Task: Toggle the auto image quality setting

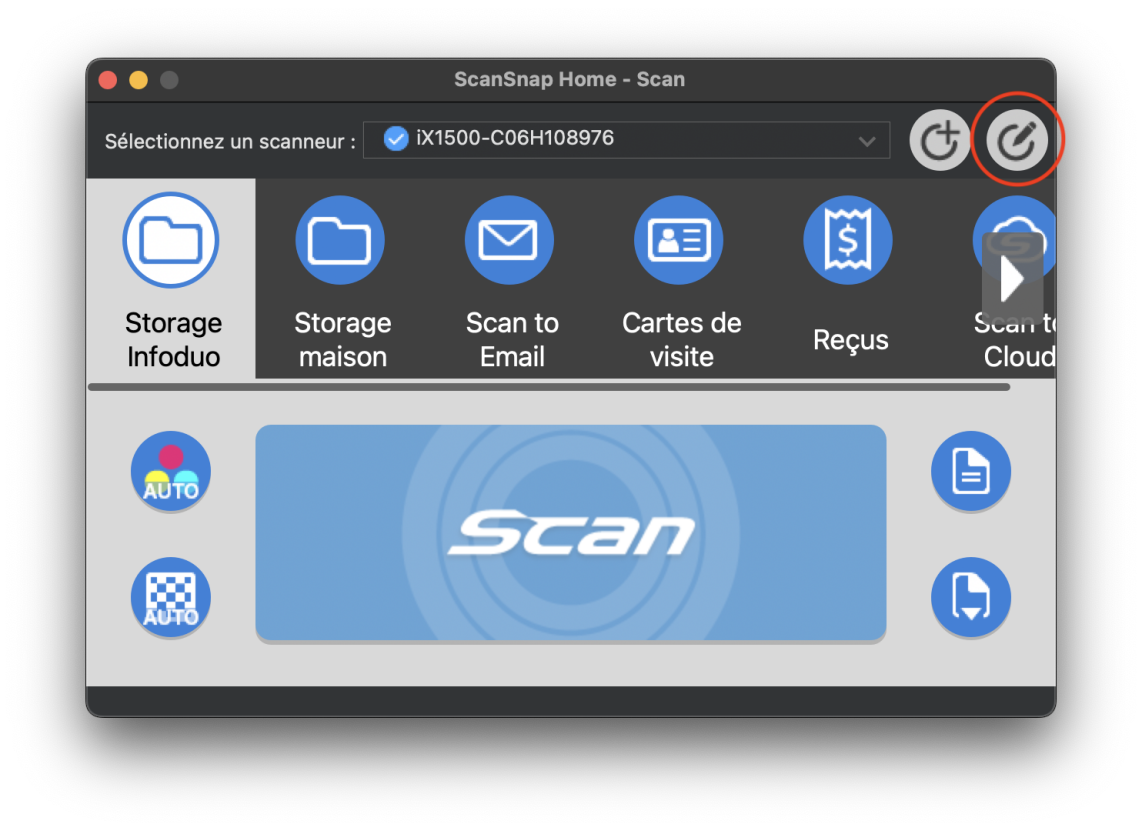Action: click(171, 598)
